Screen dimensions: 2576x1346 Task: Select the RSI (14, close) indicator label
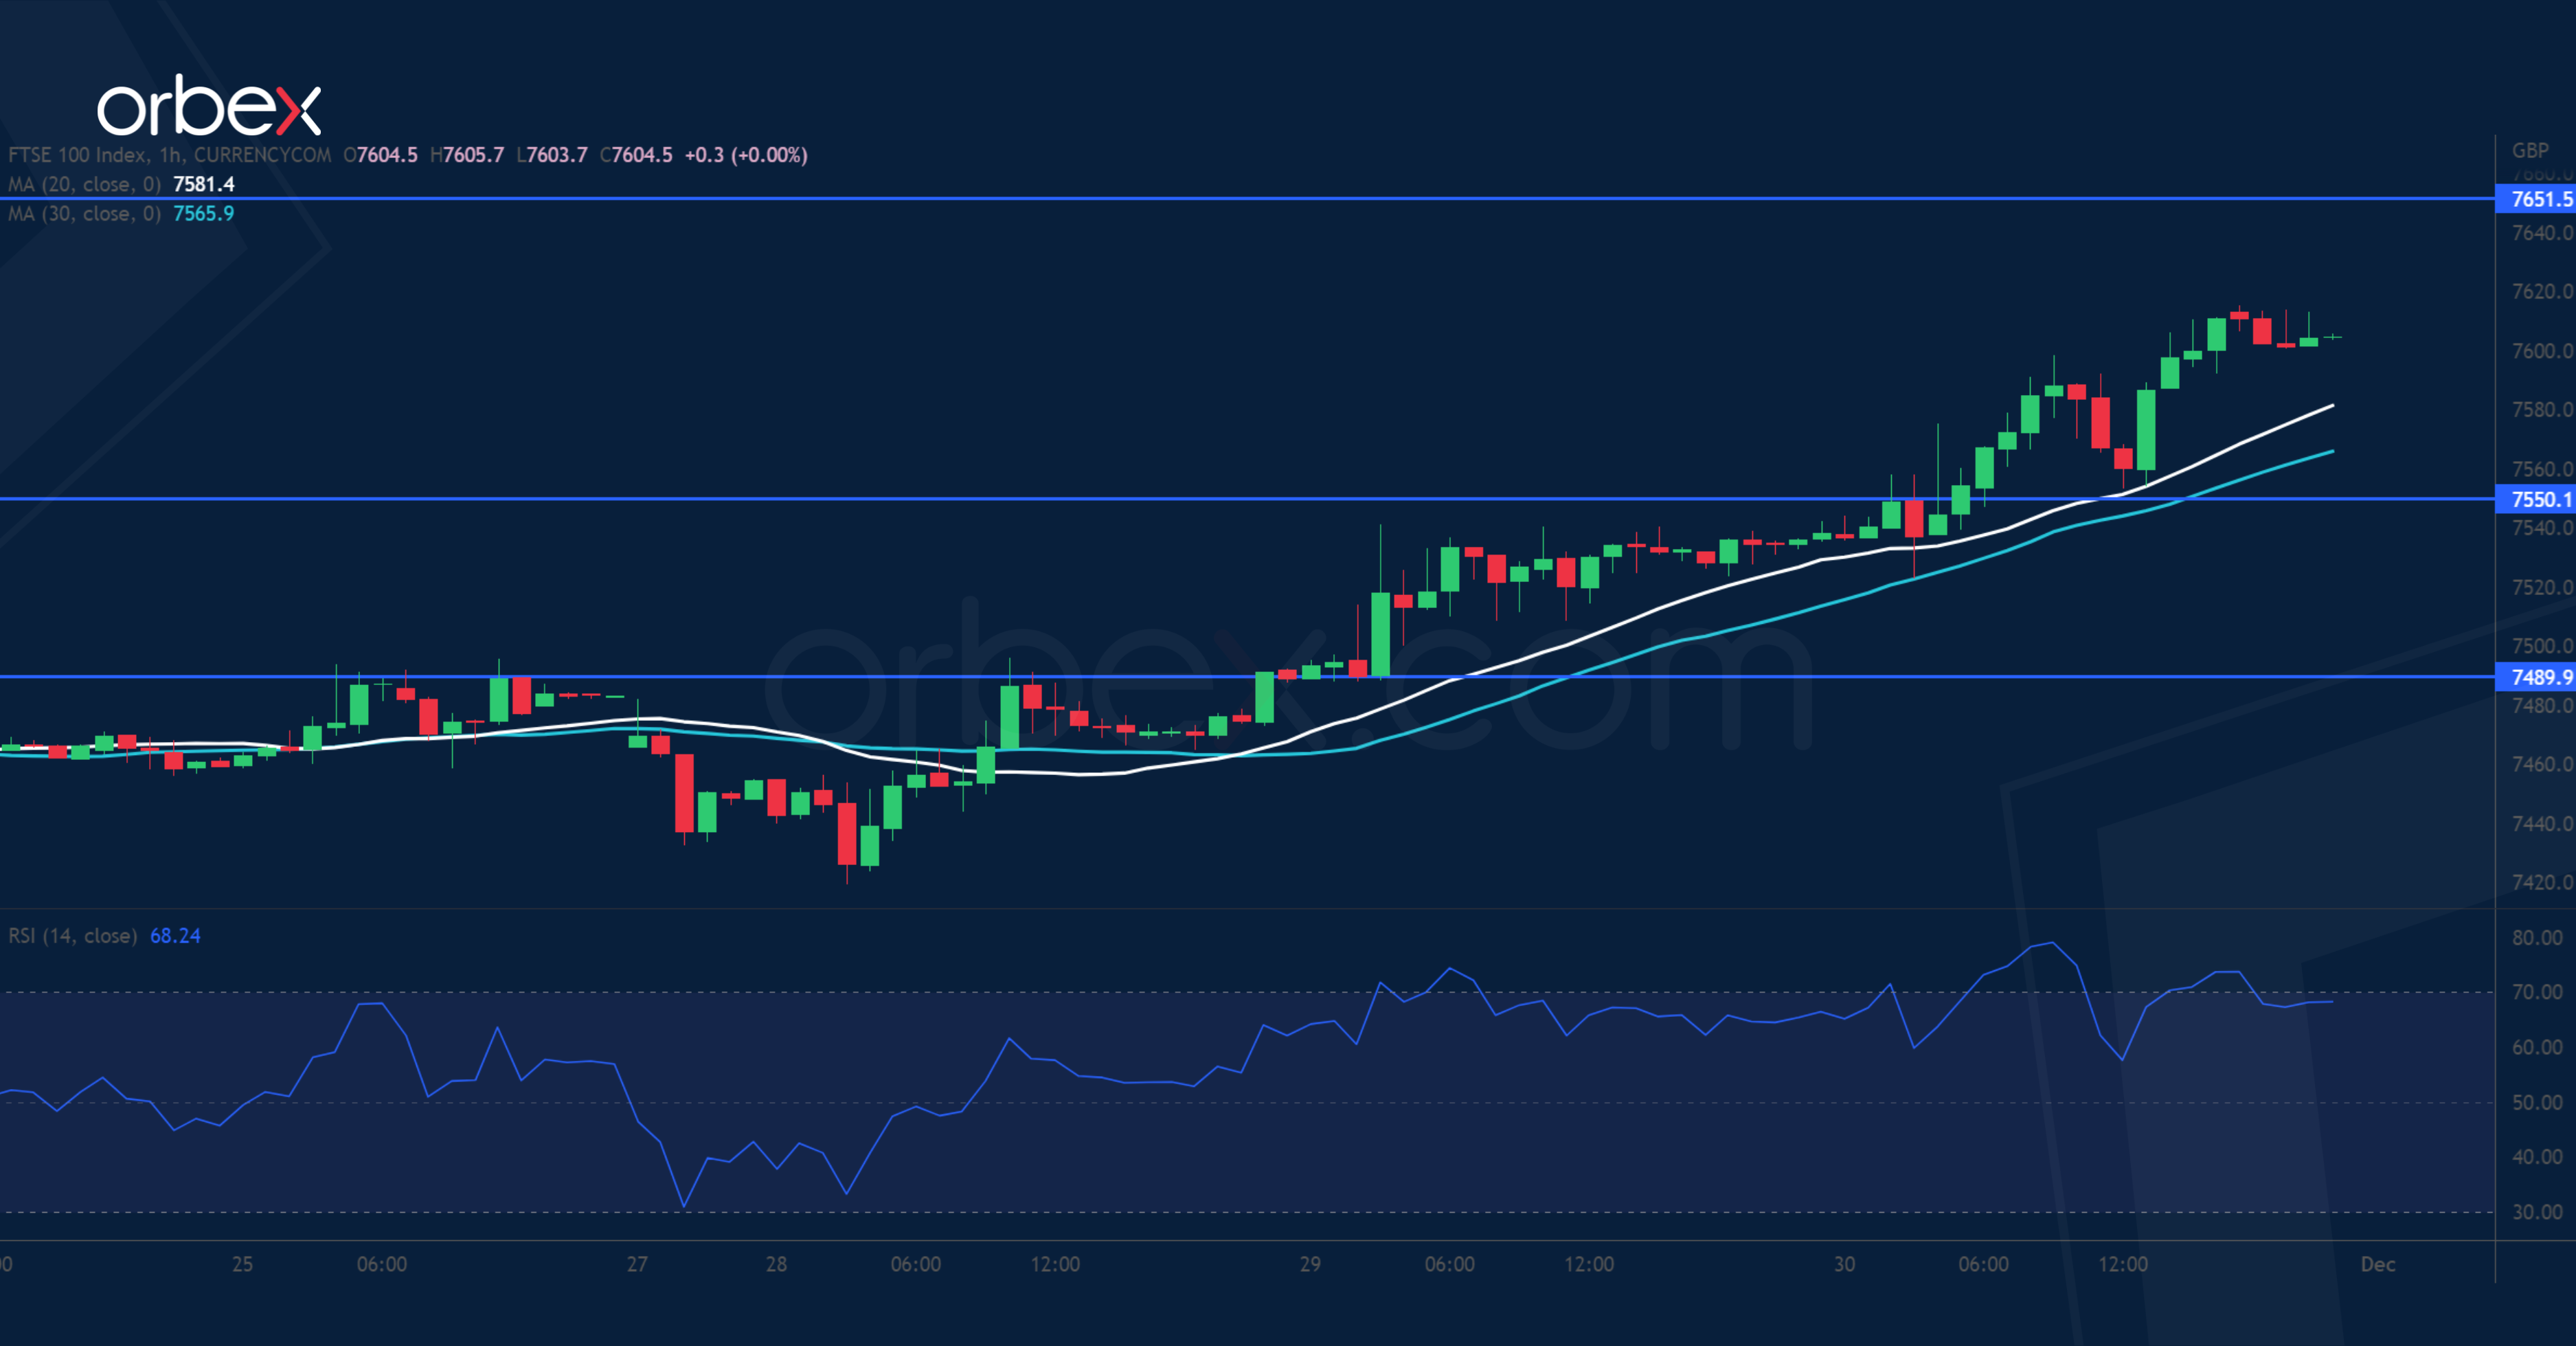[72, 936]
